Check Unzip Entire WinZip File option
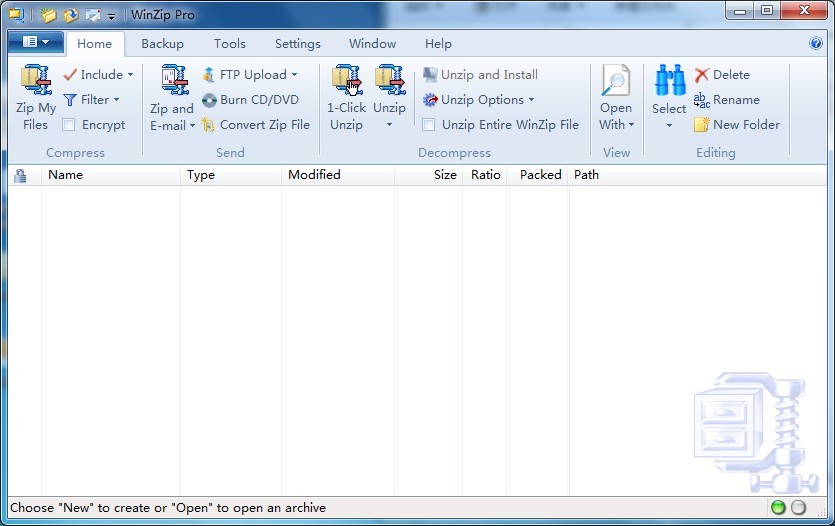 point(429,125)
